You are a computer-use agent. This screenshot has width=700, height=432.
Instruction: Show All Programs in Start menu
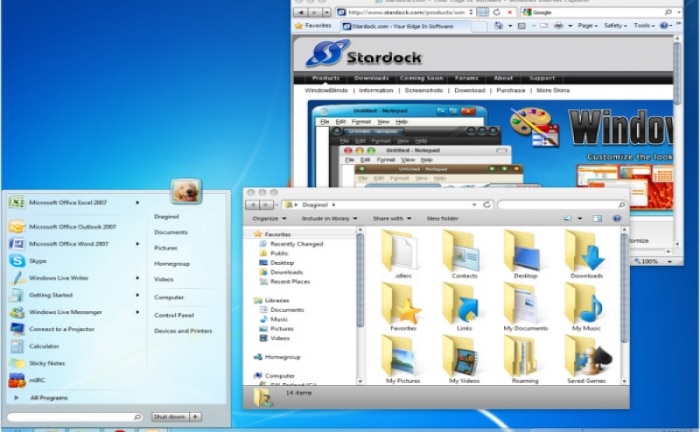coord(49,398)
